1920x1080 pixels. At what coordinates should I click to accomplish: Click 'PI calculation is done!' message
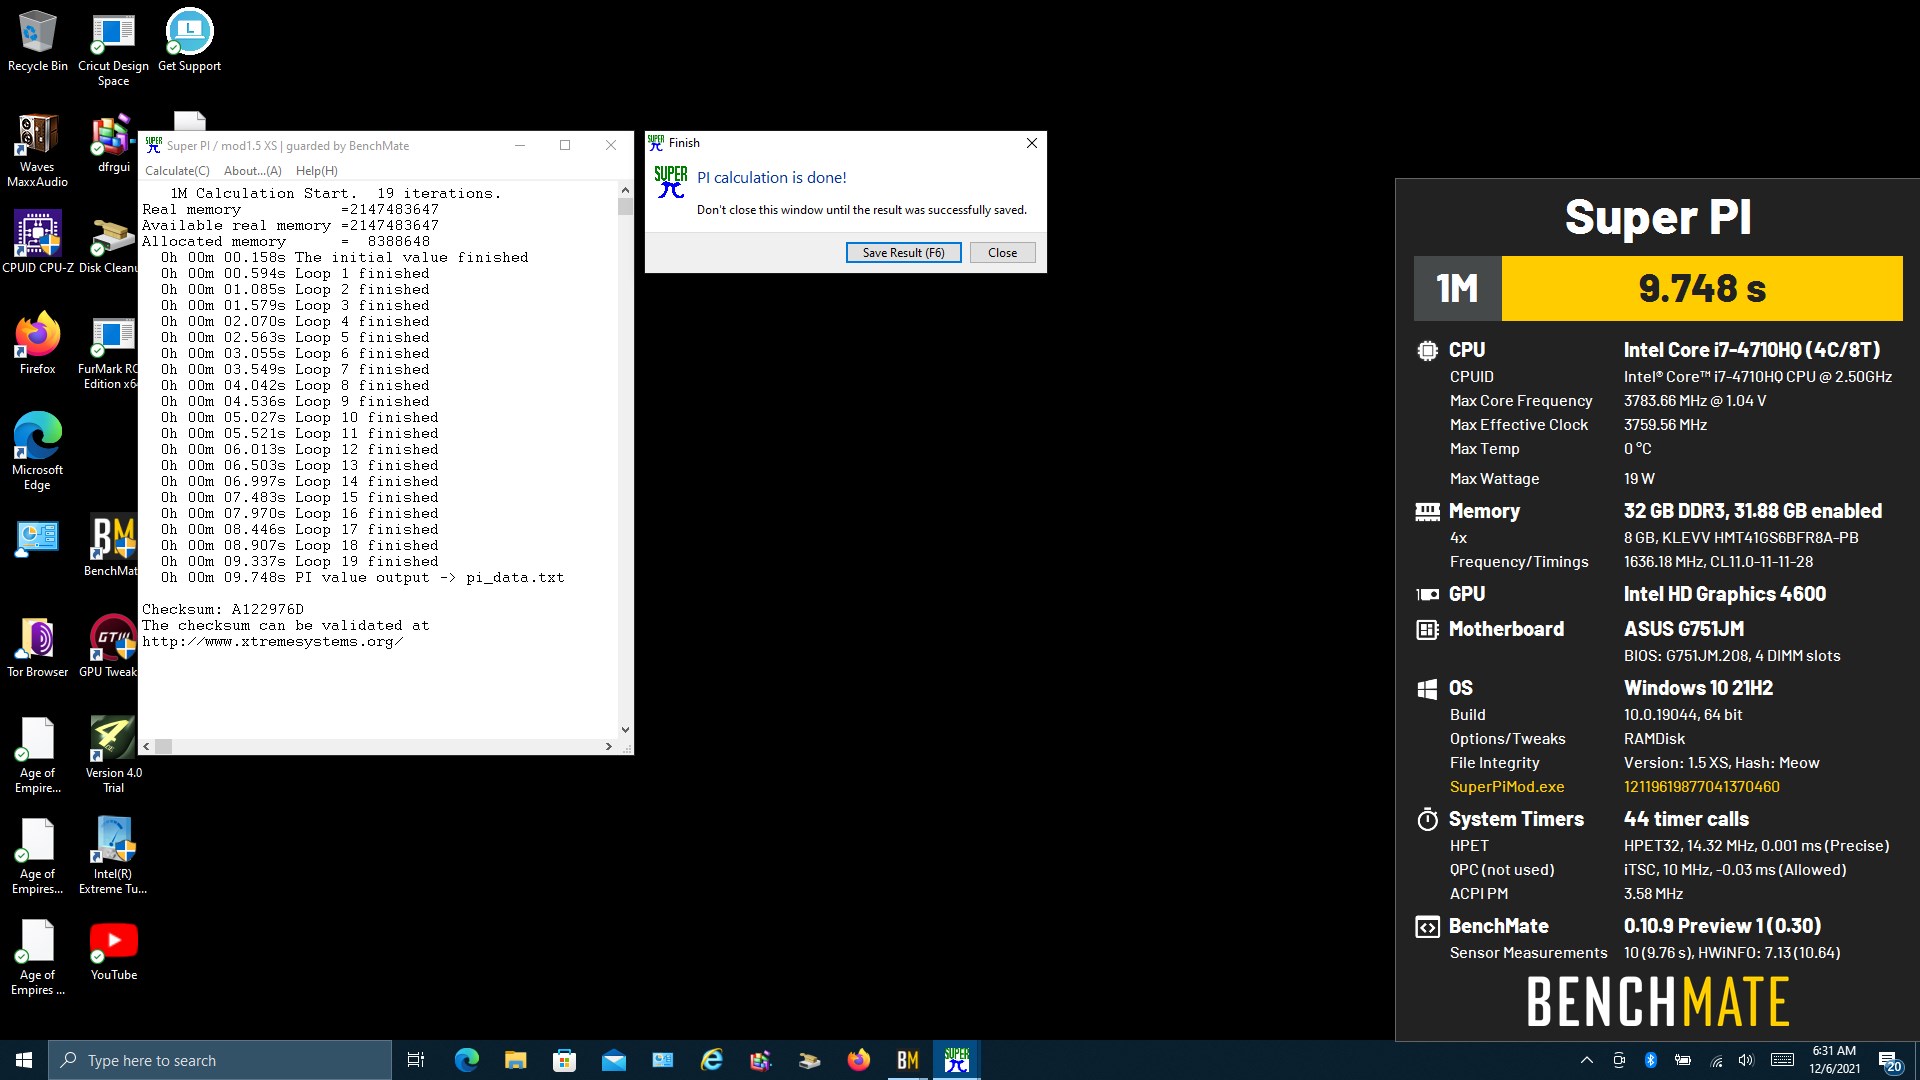771,178
